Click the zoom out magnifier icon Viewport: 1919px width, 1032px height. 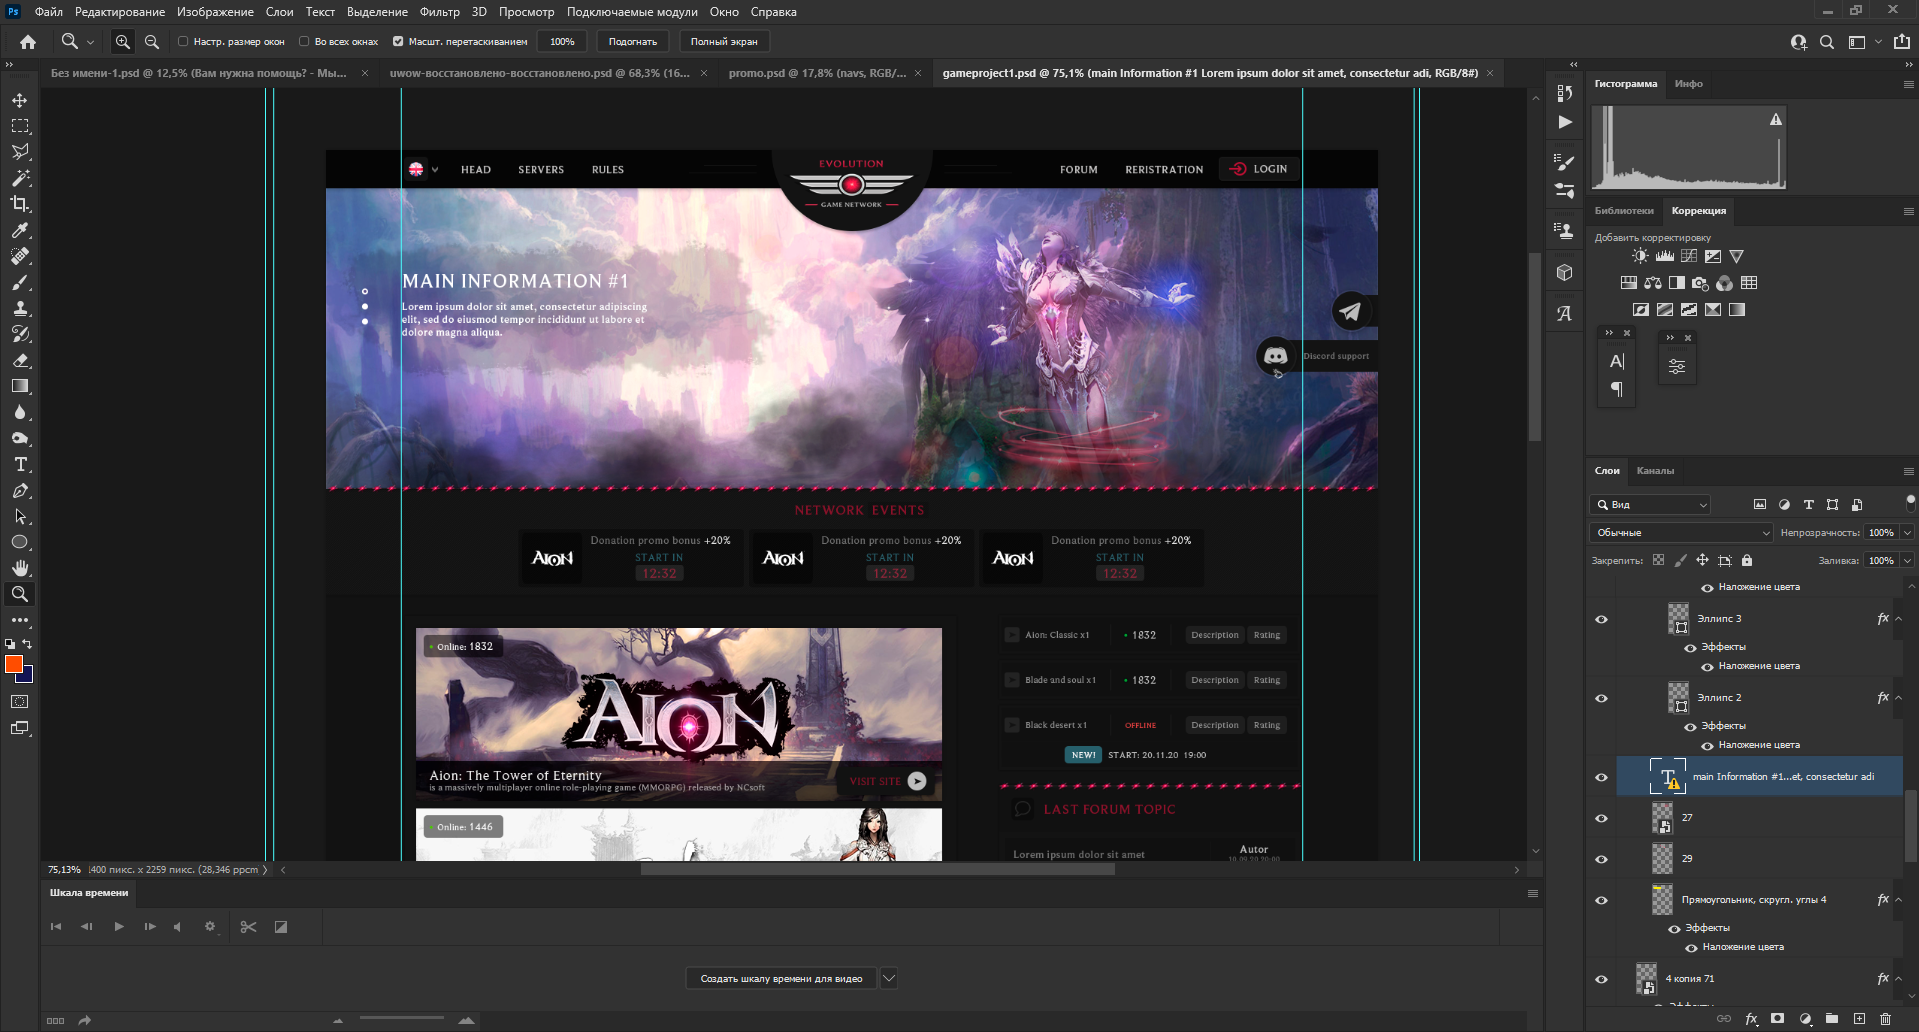click(x=152, y=42)
